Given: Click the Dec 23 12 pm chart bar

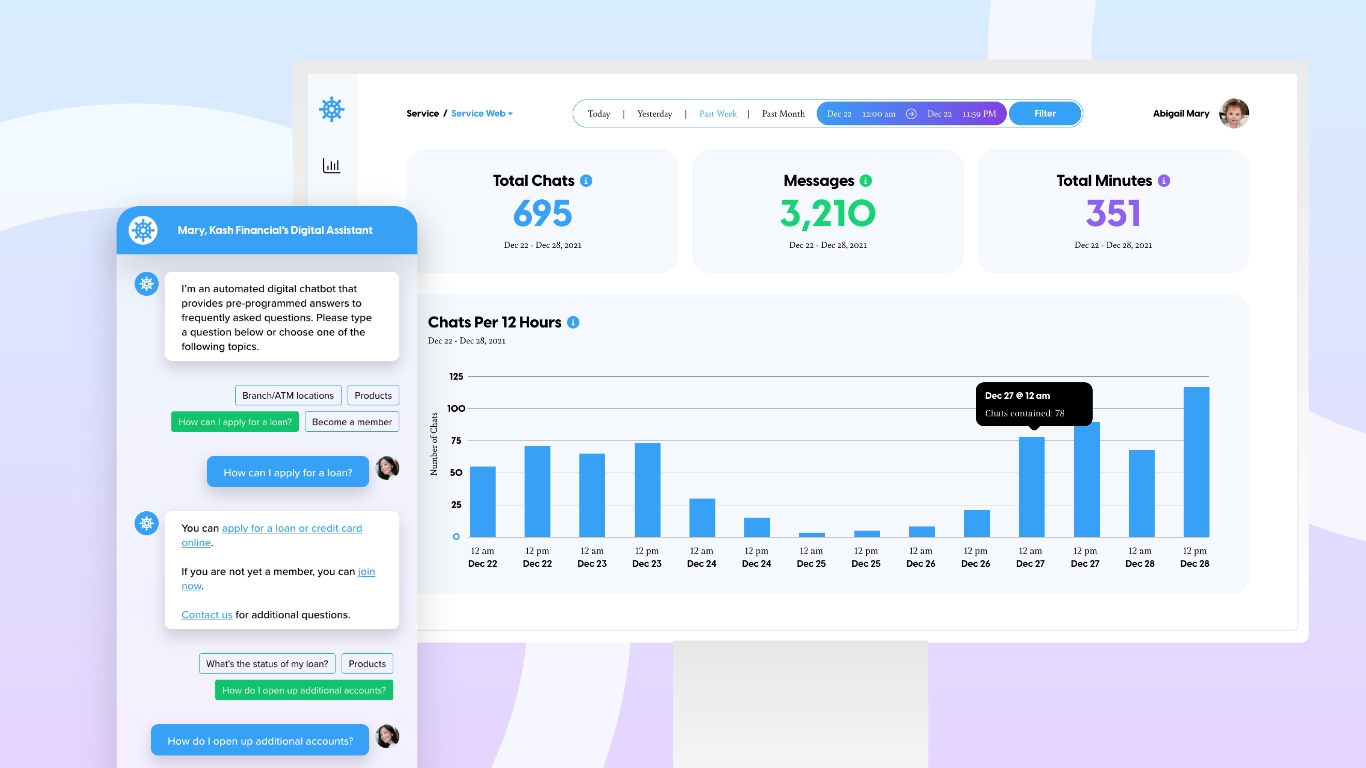Looking at the screenshot, I should pyautogui.click(x=647, y=490).
